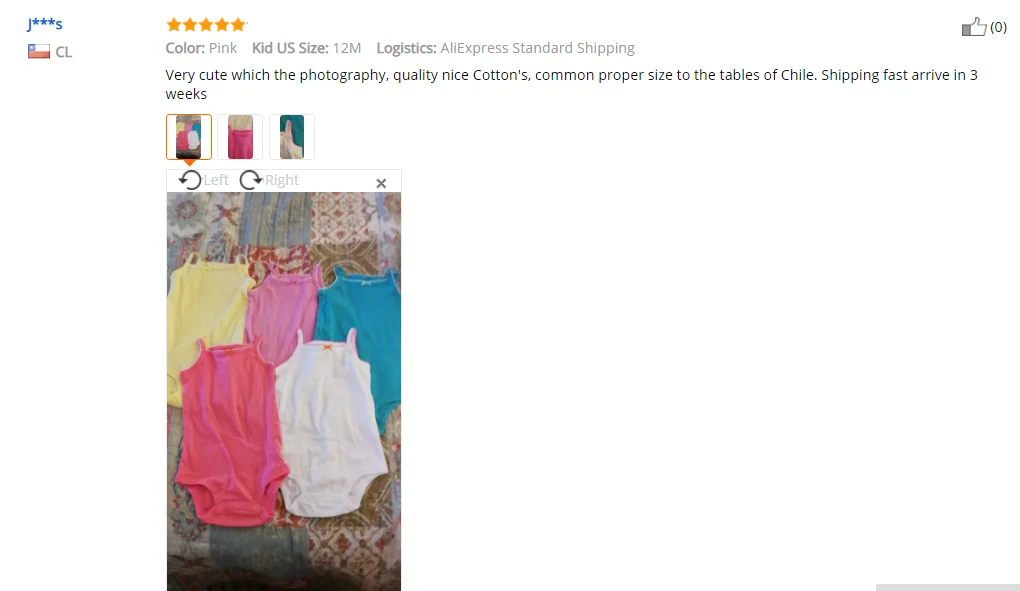Click the middle star of the rating

[206, 25]
